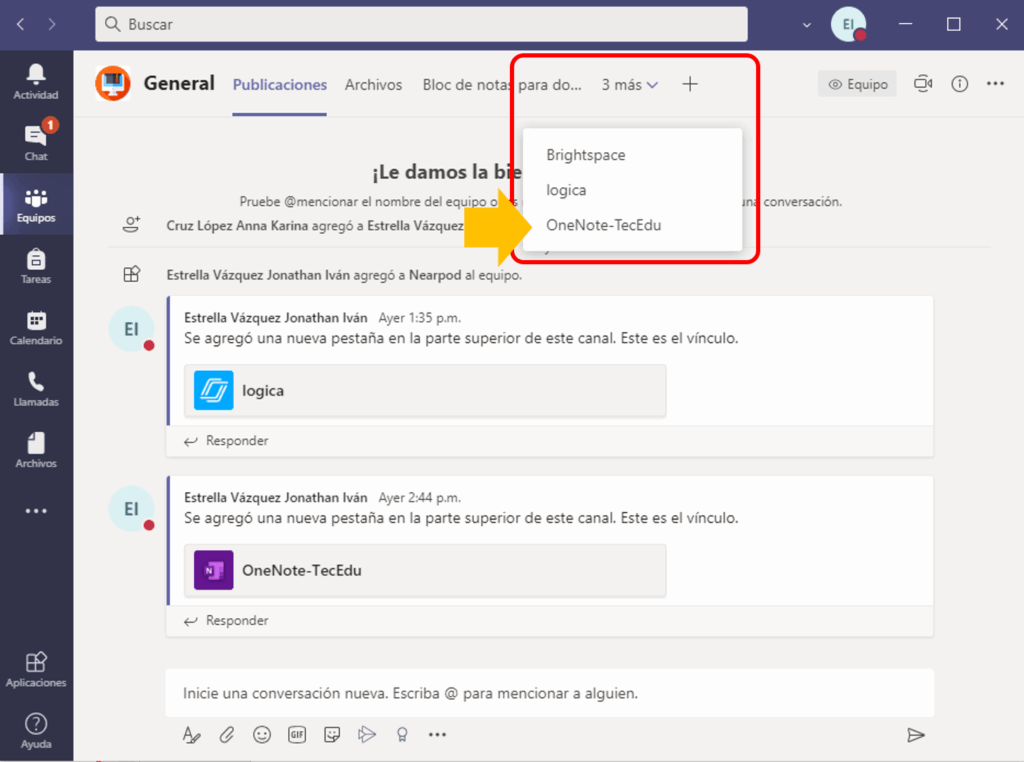1024x762 pixels.
Task: Open Tareas in the sidebar
Action: [36, 266]
